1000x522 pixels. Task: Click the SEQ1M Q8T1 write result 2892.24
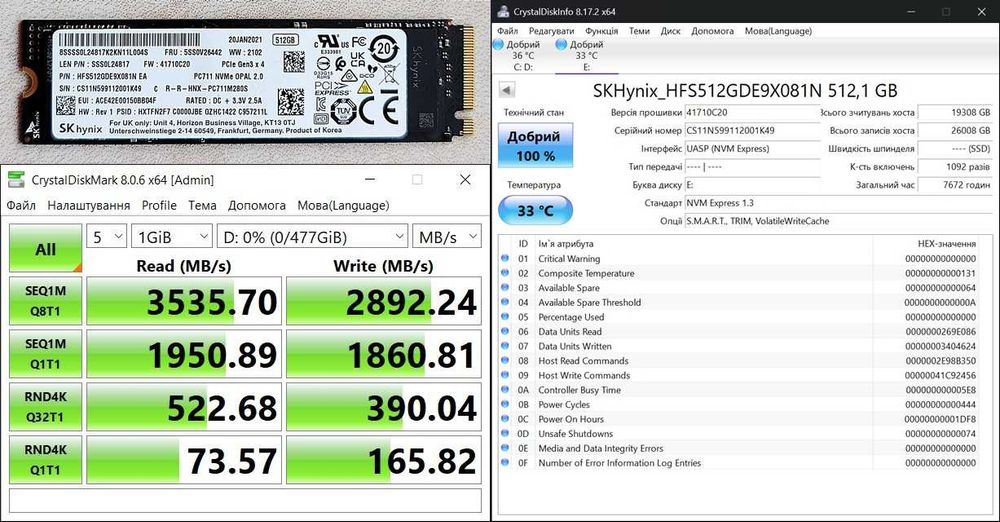click(x=383, y=301)
